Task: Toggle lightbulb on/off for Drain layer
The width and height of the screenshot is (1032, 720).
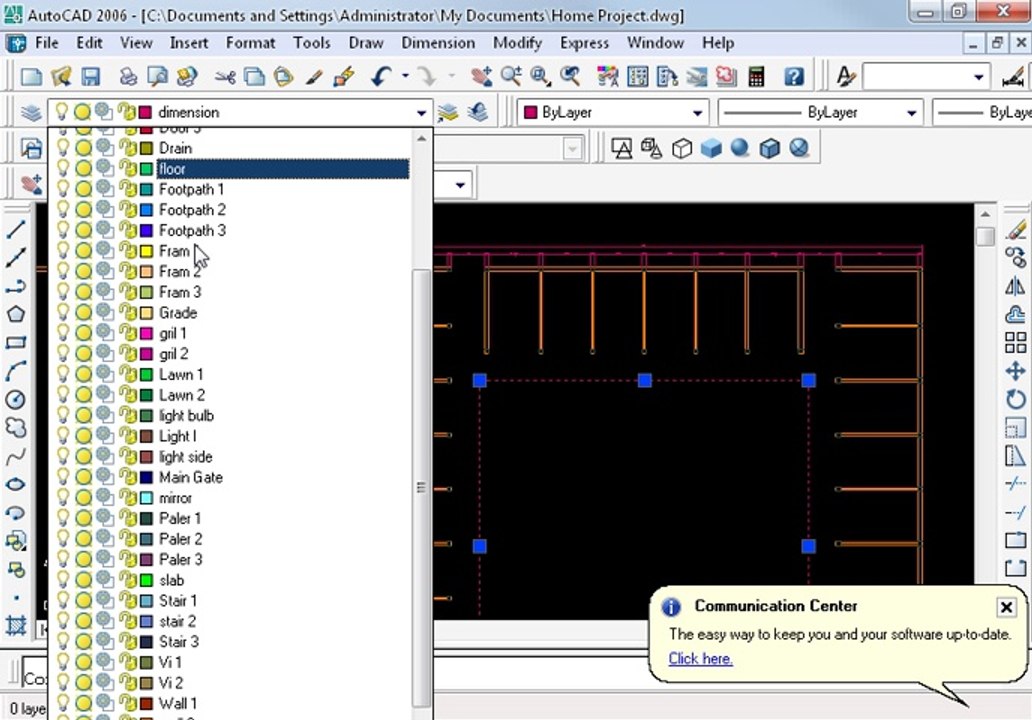Action: pos(62,148)
